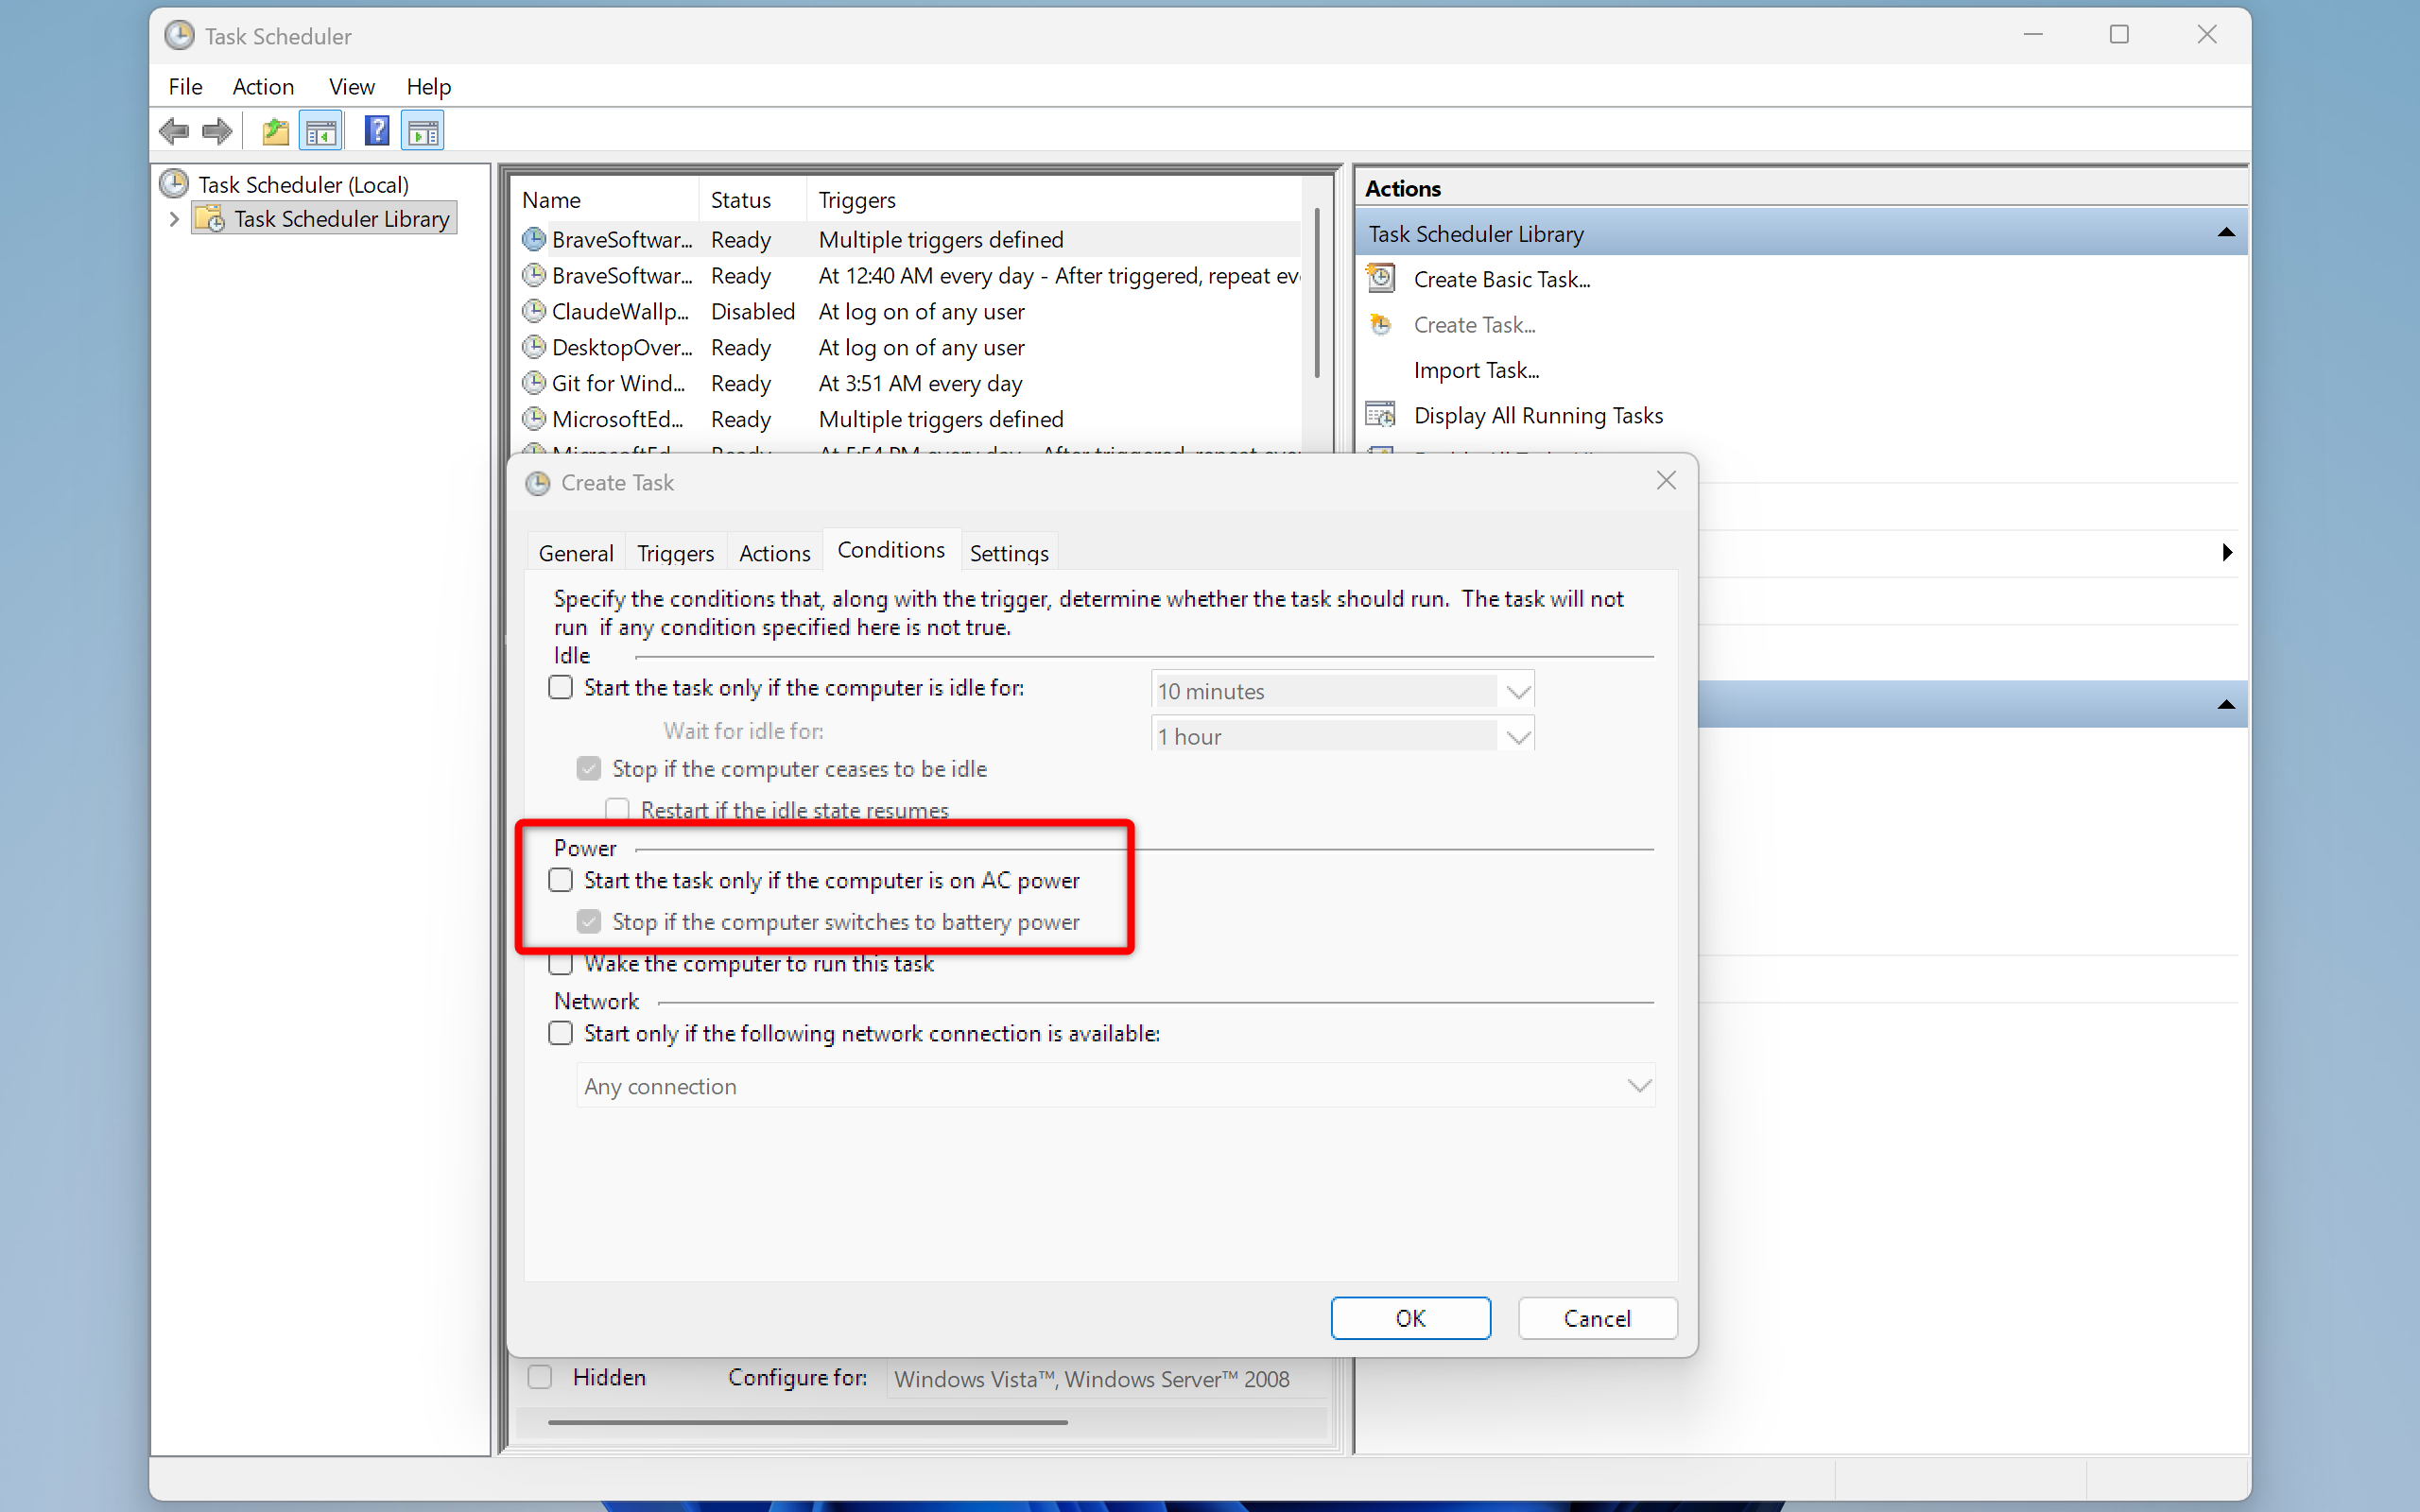The height and width of the screenshot is (1512, 2420).
Task: Click 'Import Task...' in Actions pane
Action: tap(1476, 370)
